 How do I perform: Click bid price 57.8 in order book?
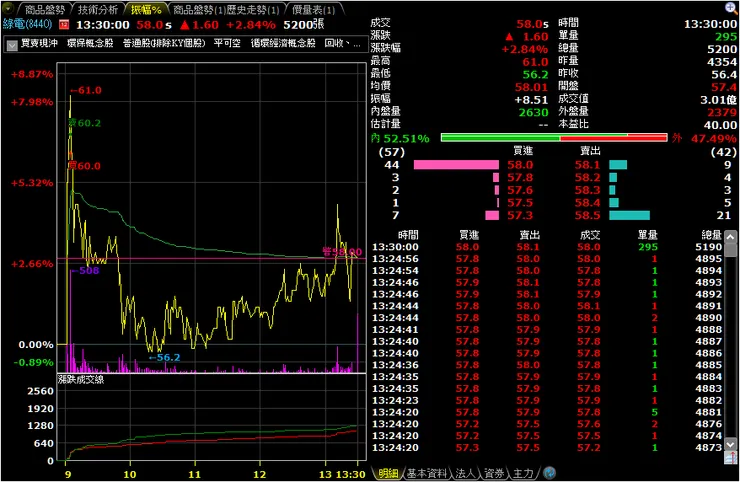520,178
